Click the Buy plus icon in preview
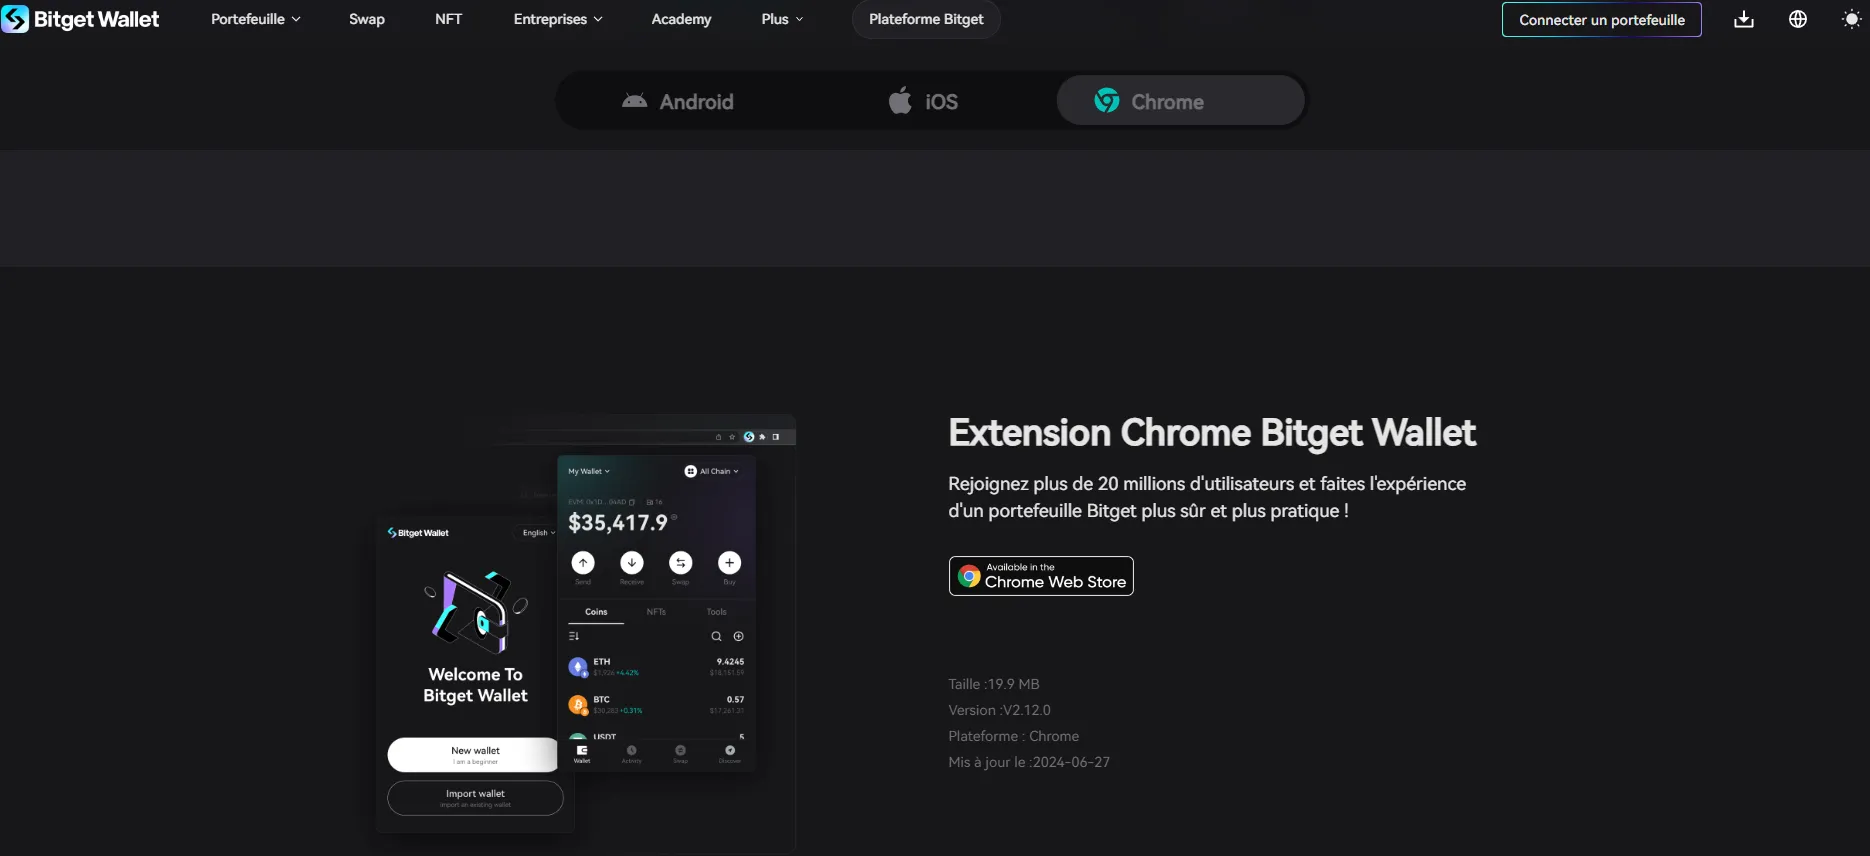 click(729, 563)
